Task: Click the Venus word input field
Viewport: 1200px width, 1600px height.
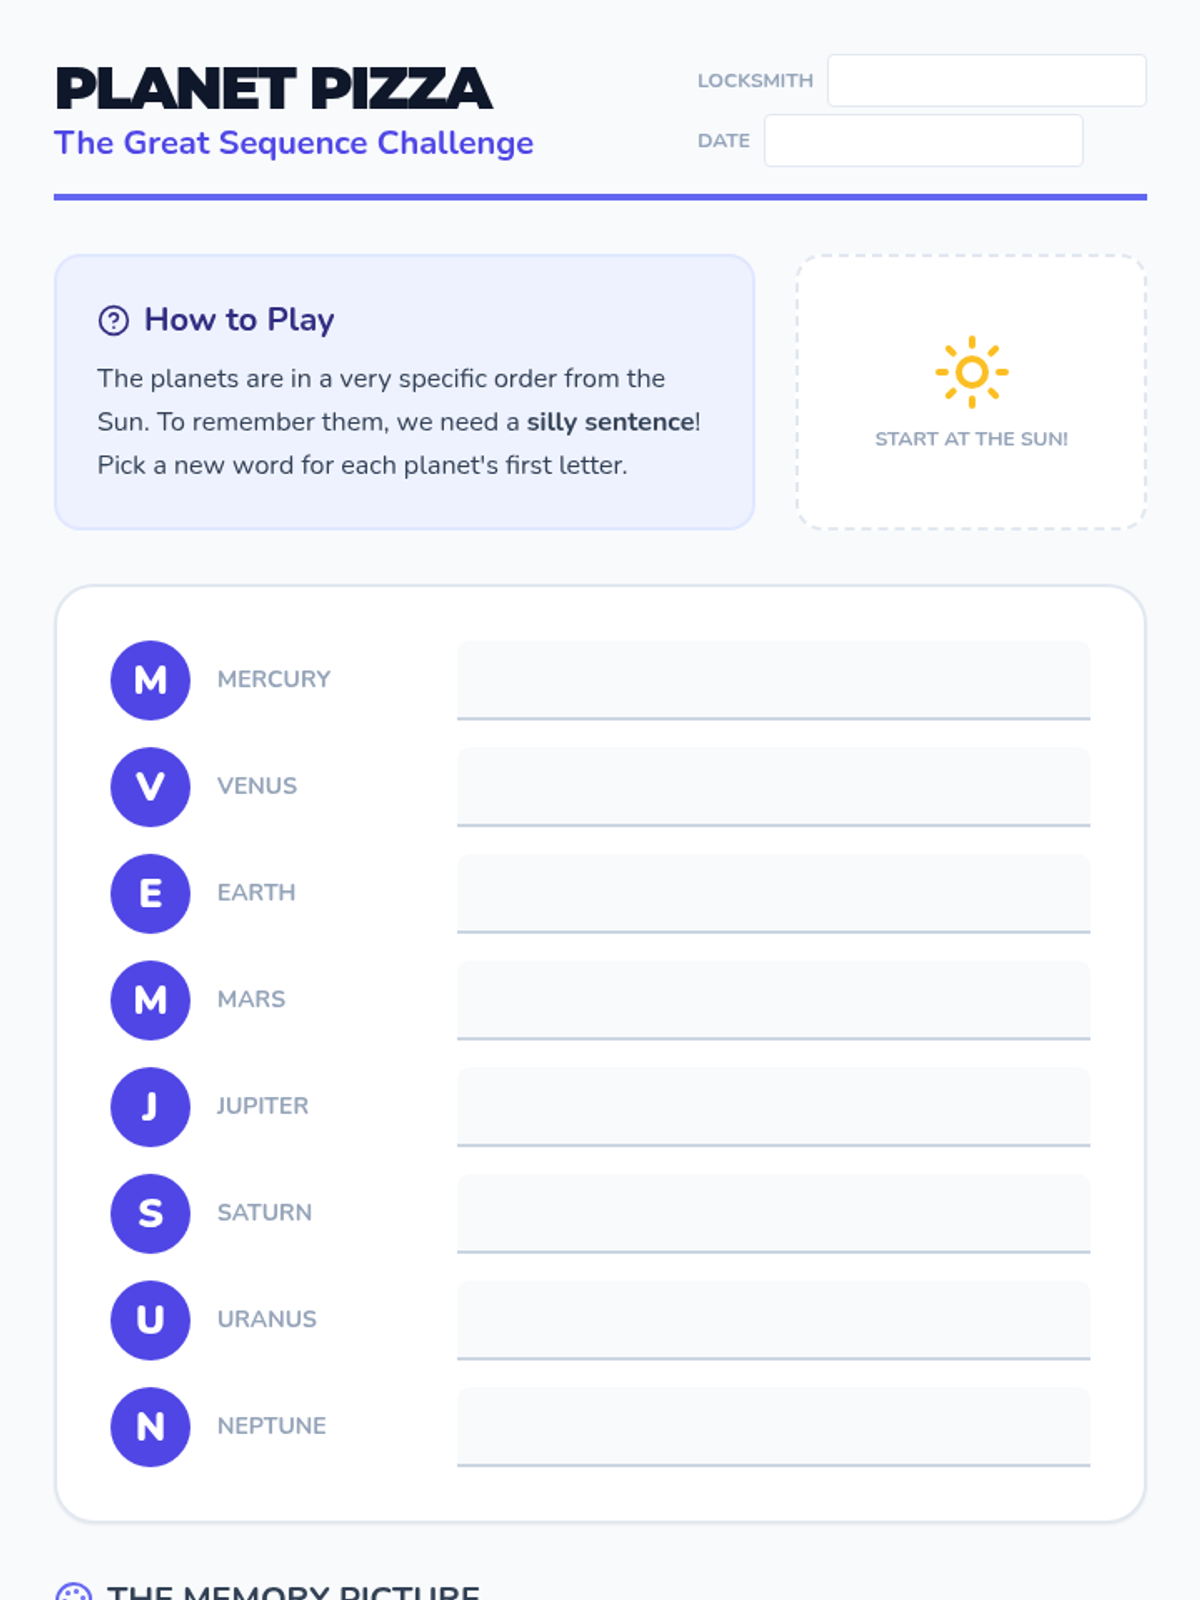Action: [773, 787]
